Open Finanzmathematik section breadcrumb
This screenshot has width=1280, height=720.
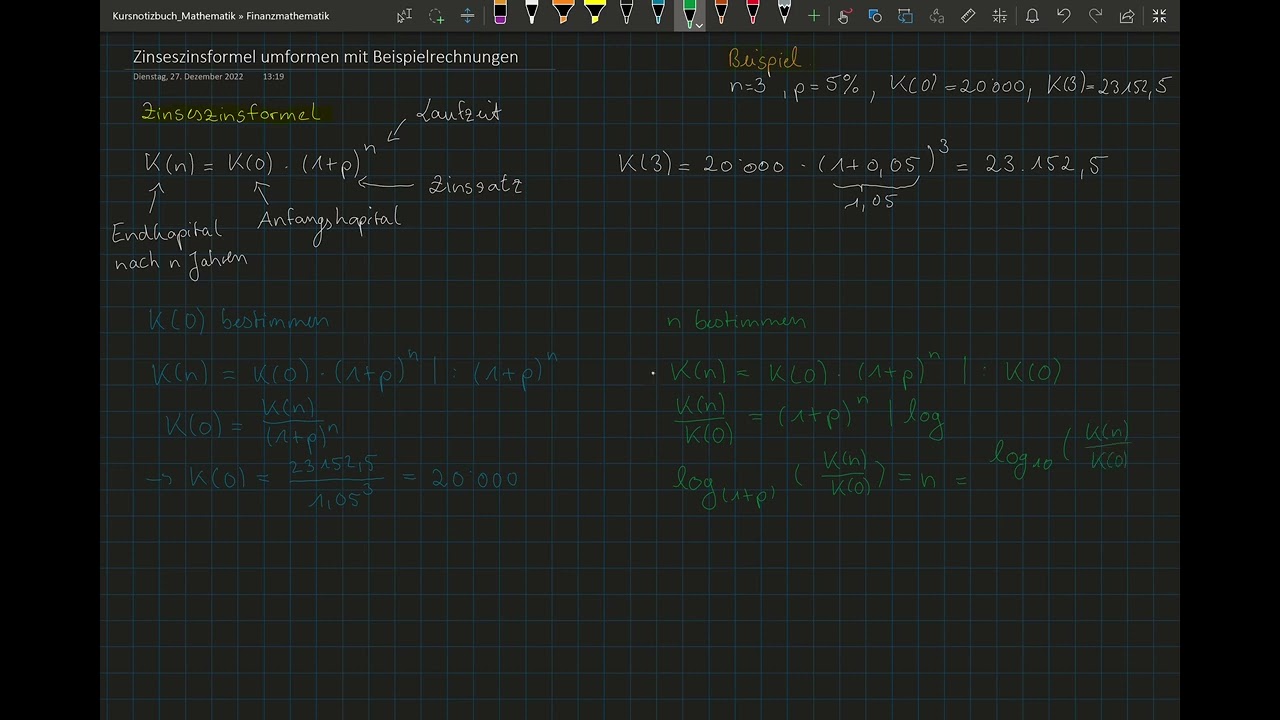[x=288, y=16]
